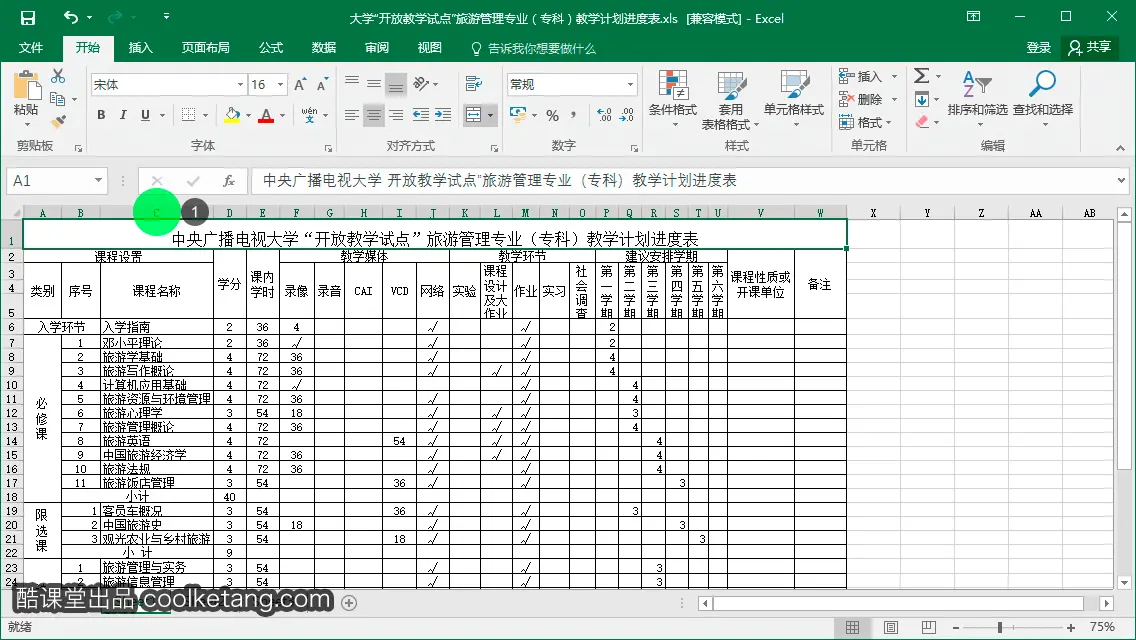The width and height of the screenshot is (1136, 640).
Task: Toggle bottom align
Action: click(x=396, y=84)
